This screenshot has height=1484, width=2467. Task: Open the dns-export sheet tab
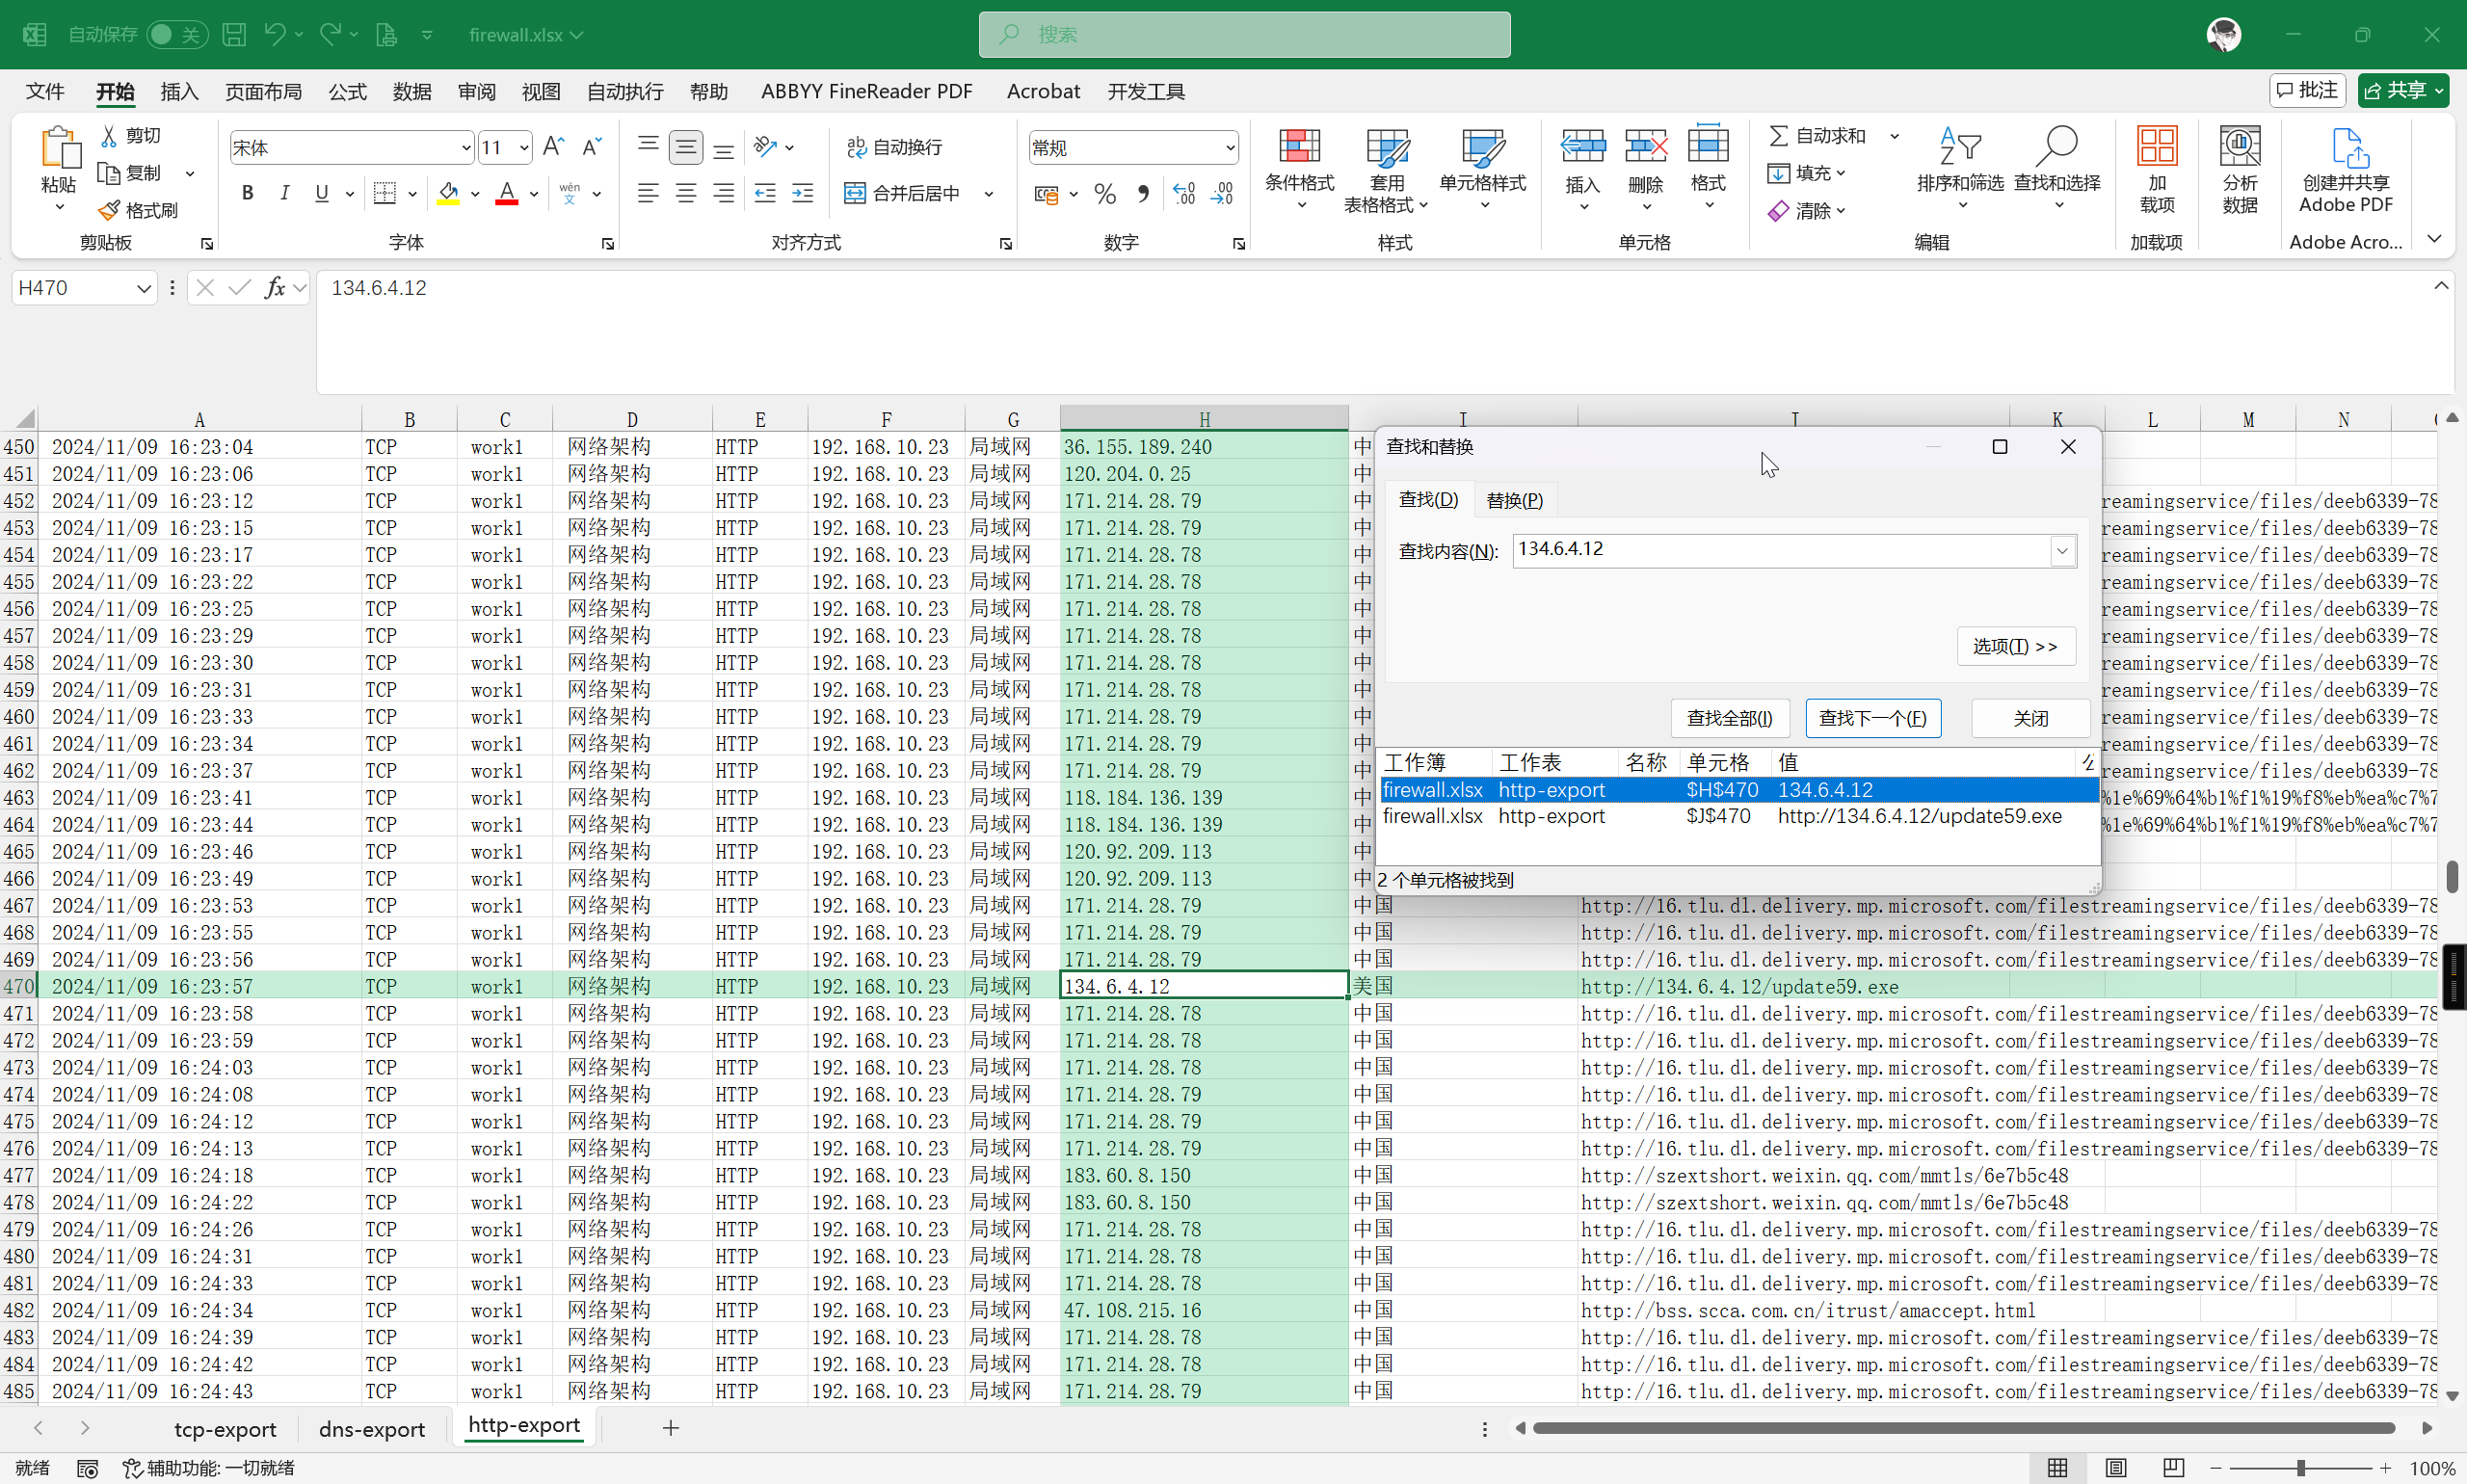point(371,1429)
